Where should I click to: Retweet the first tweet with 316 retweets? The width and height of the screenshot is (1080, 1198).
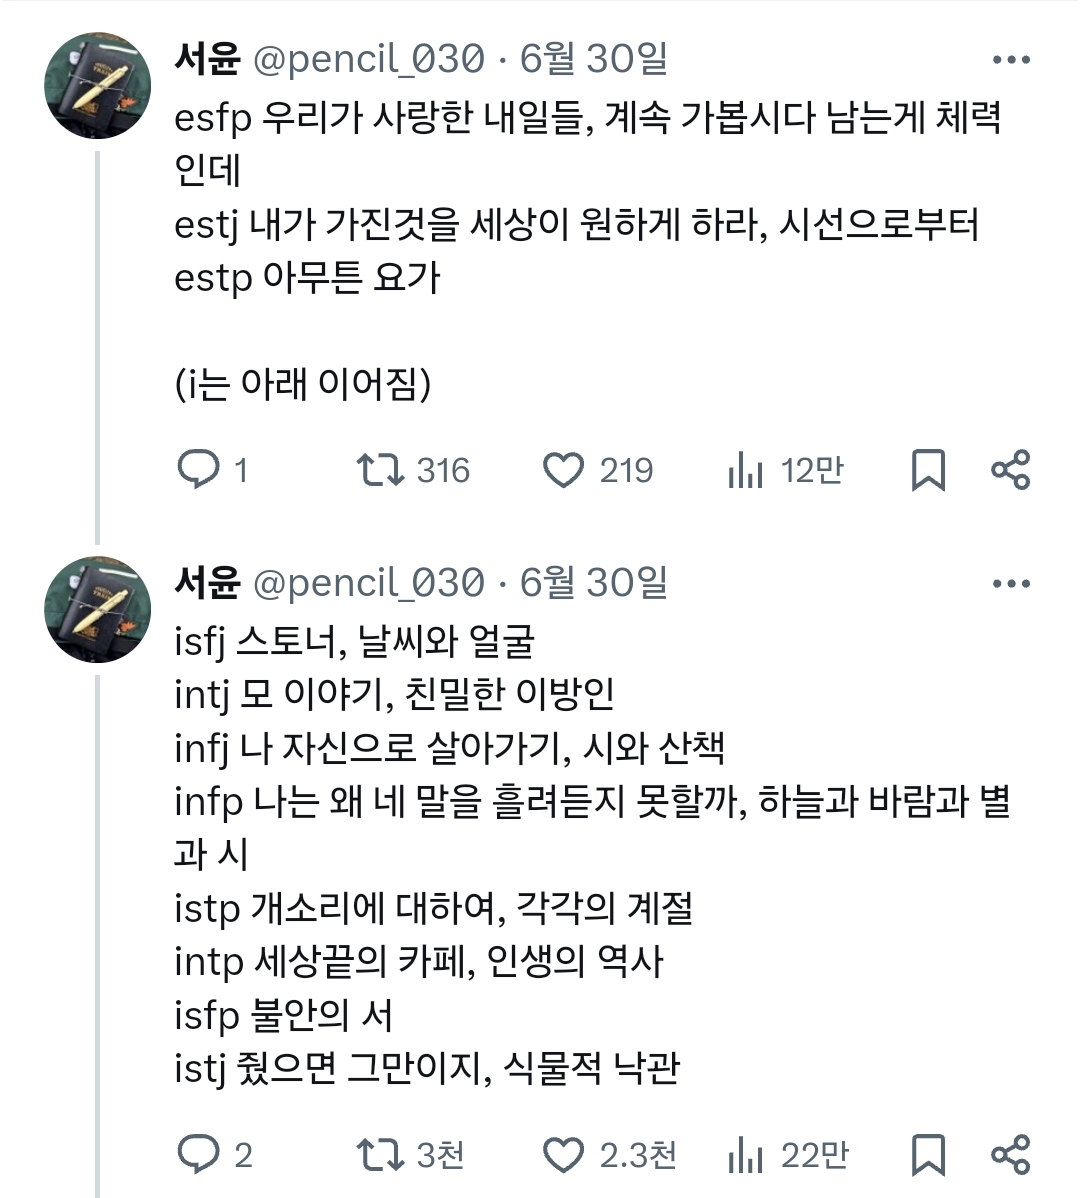click(x=380, y=469)
